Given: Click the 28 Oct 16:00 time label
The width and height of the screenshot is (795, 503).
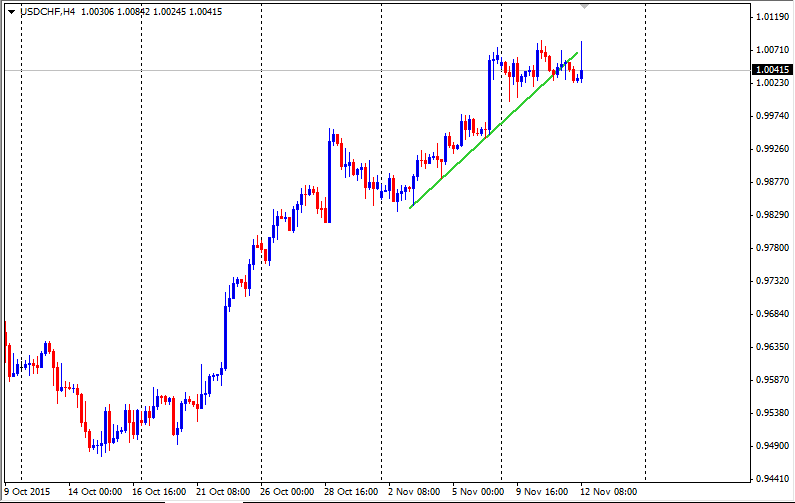Looking at the screenshot, I should 351,491.
